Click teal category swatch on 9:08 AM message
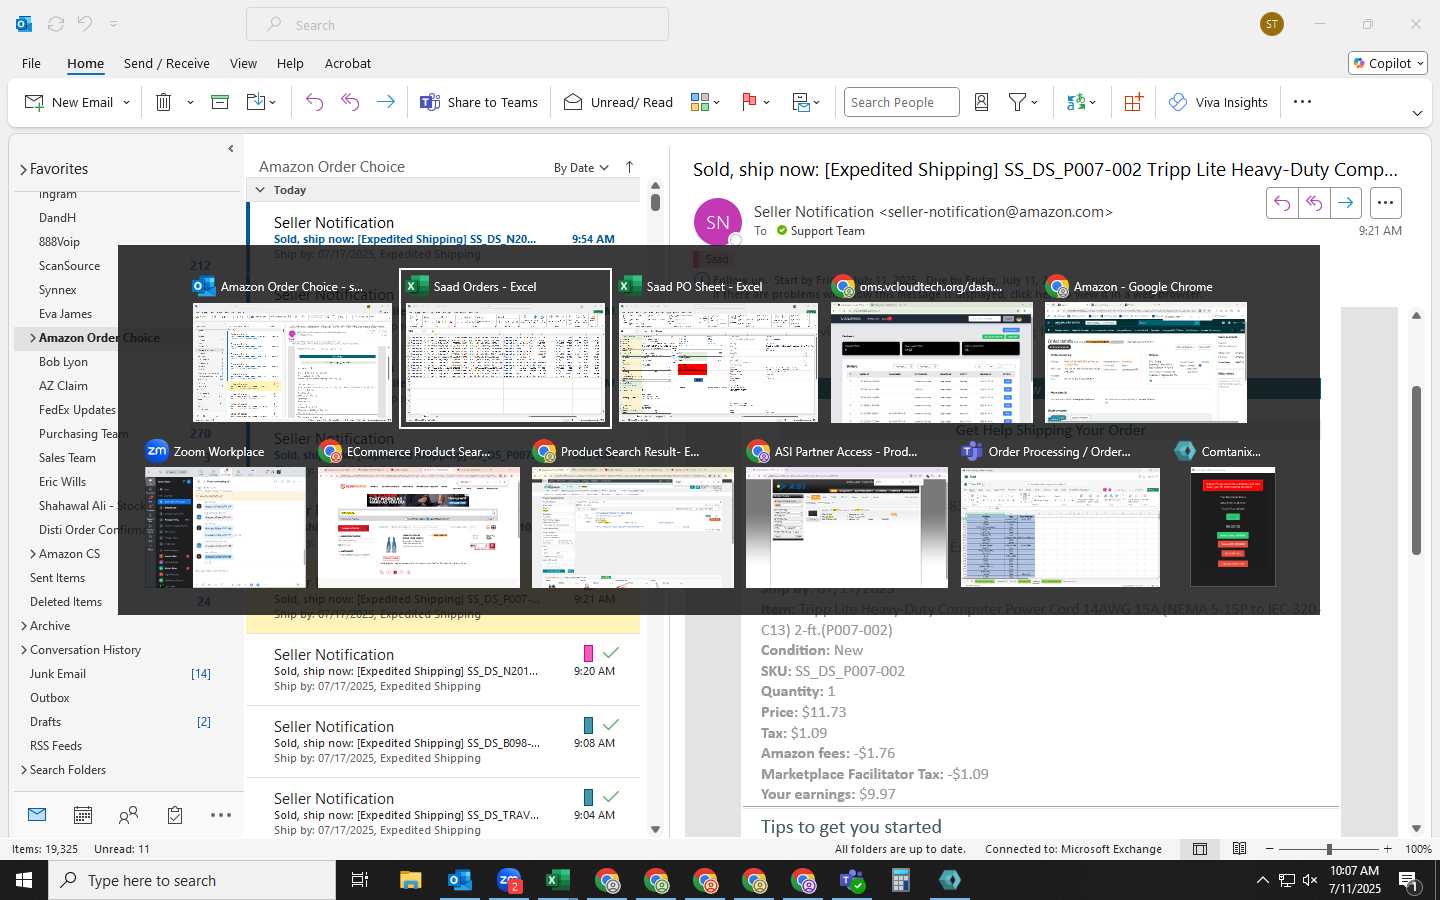1440x900 pixels. (588, 725)
